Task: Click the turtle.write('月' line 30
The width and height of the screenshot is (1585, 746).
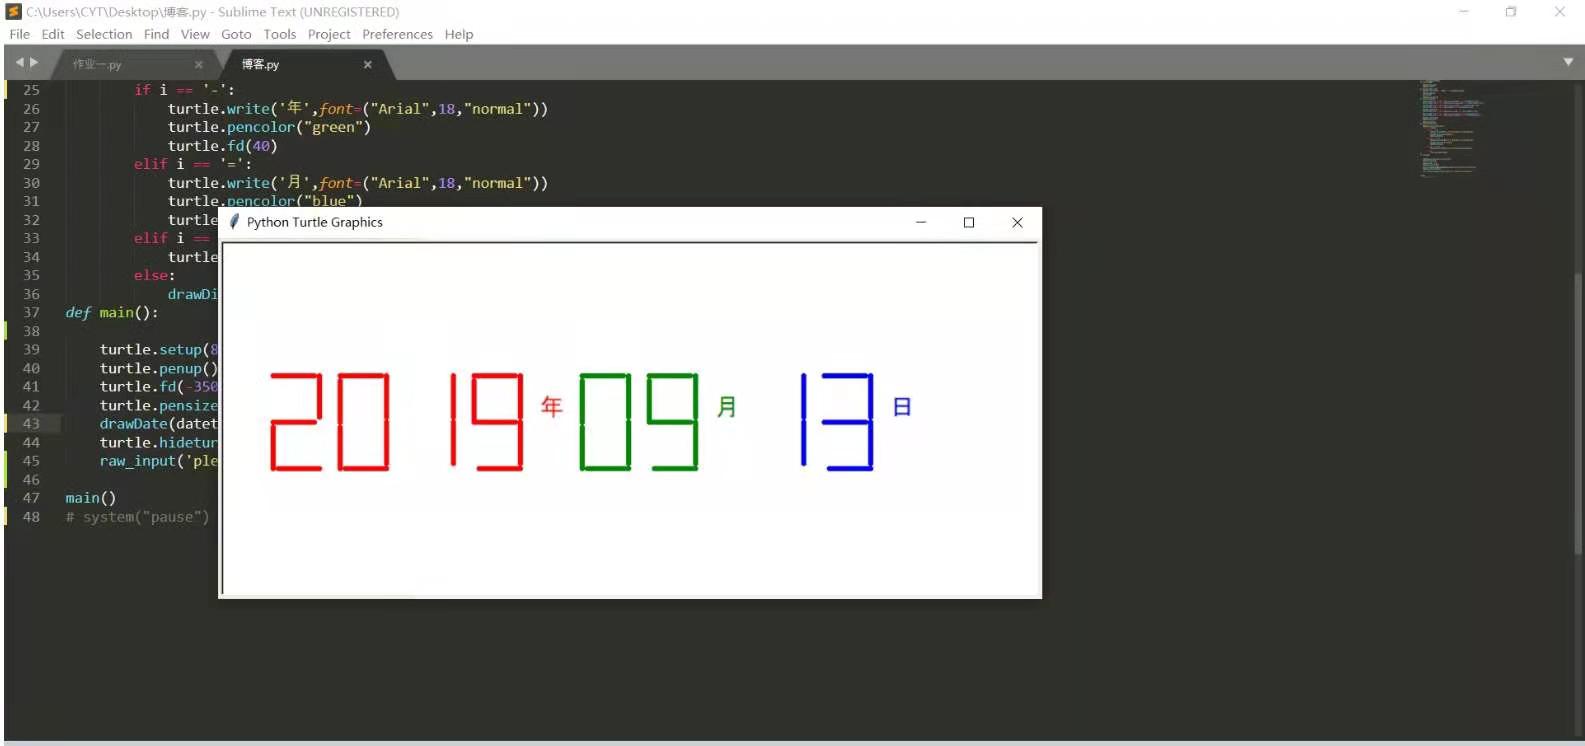Action: (x=358, y=183)
